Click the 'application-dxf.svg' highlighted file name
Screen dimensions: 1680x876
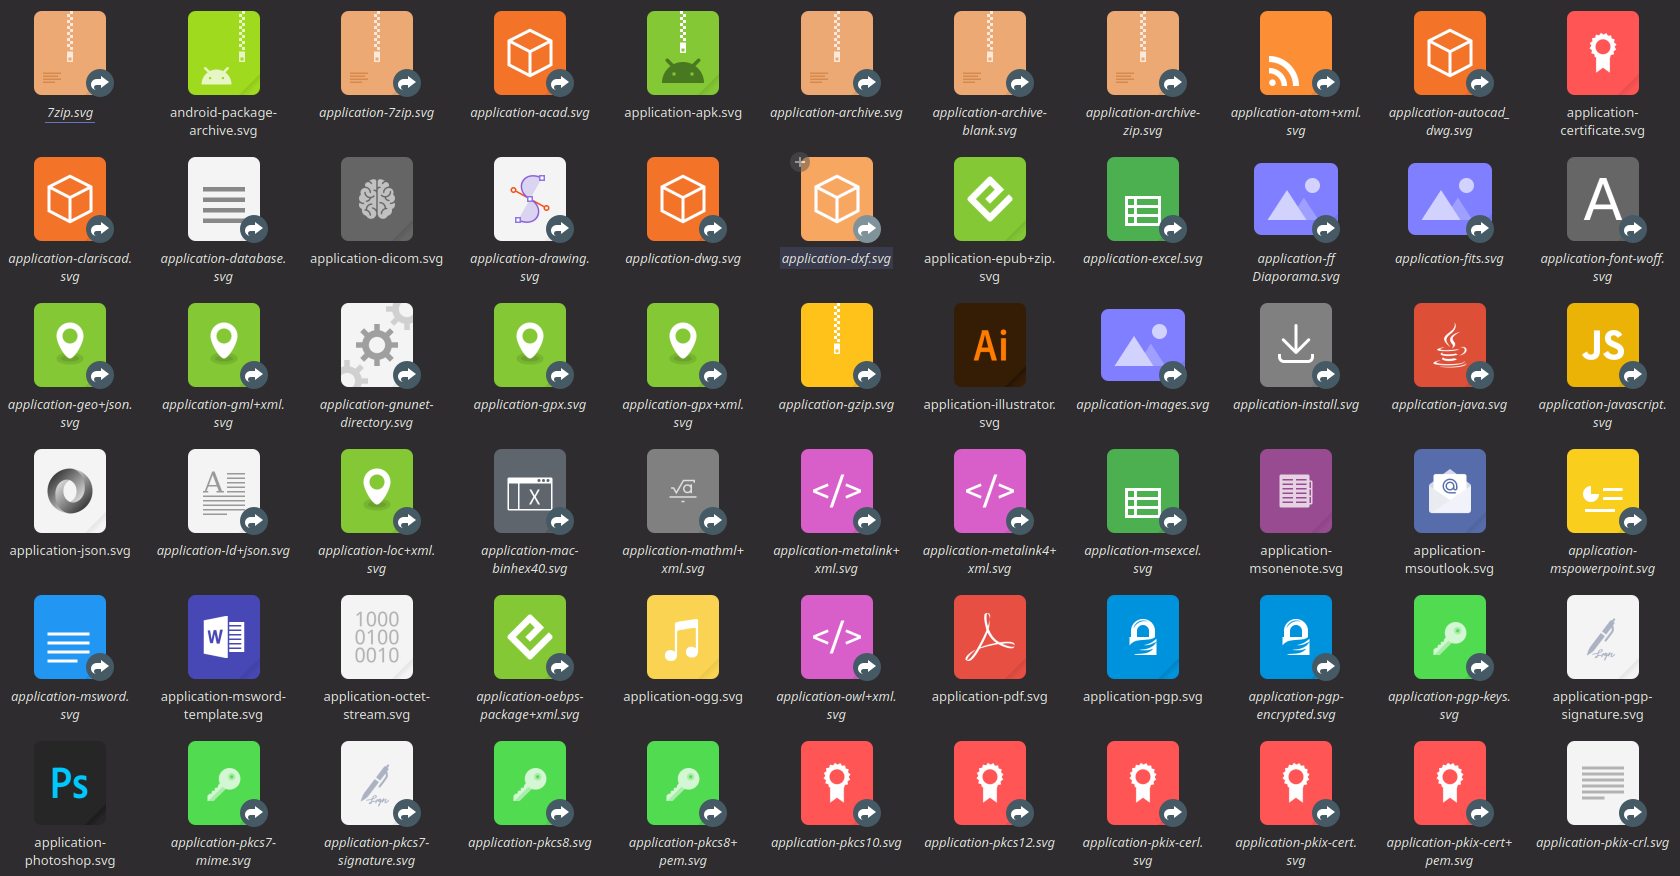837,259
